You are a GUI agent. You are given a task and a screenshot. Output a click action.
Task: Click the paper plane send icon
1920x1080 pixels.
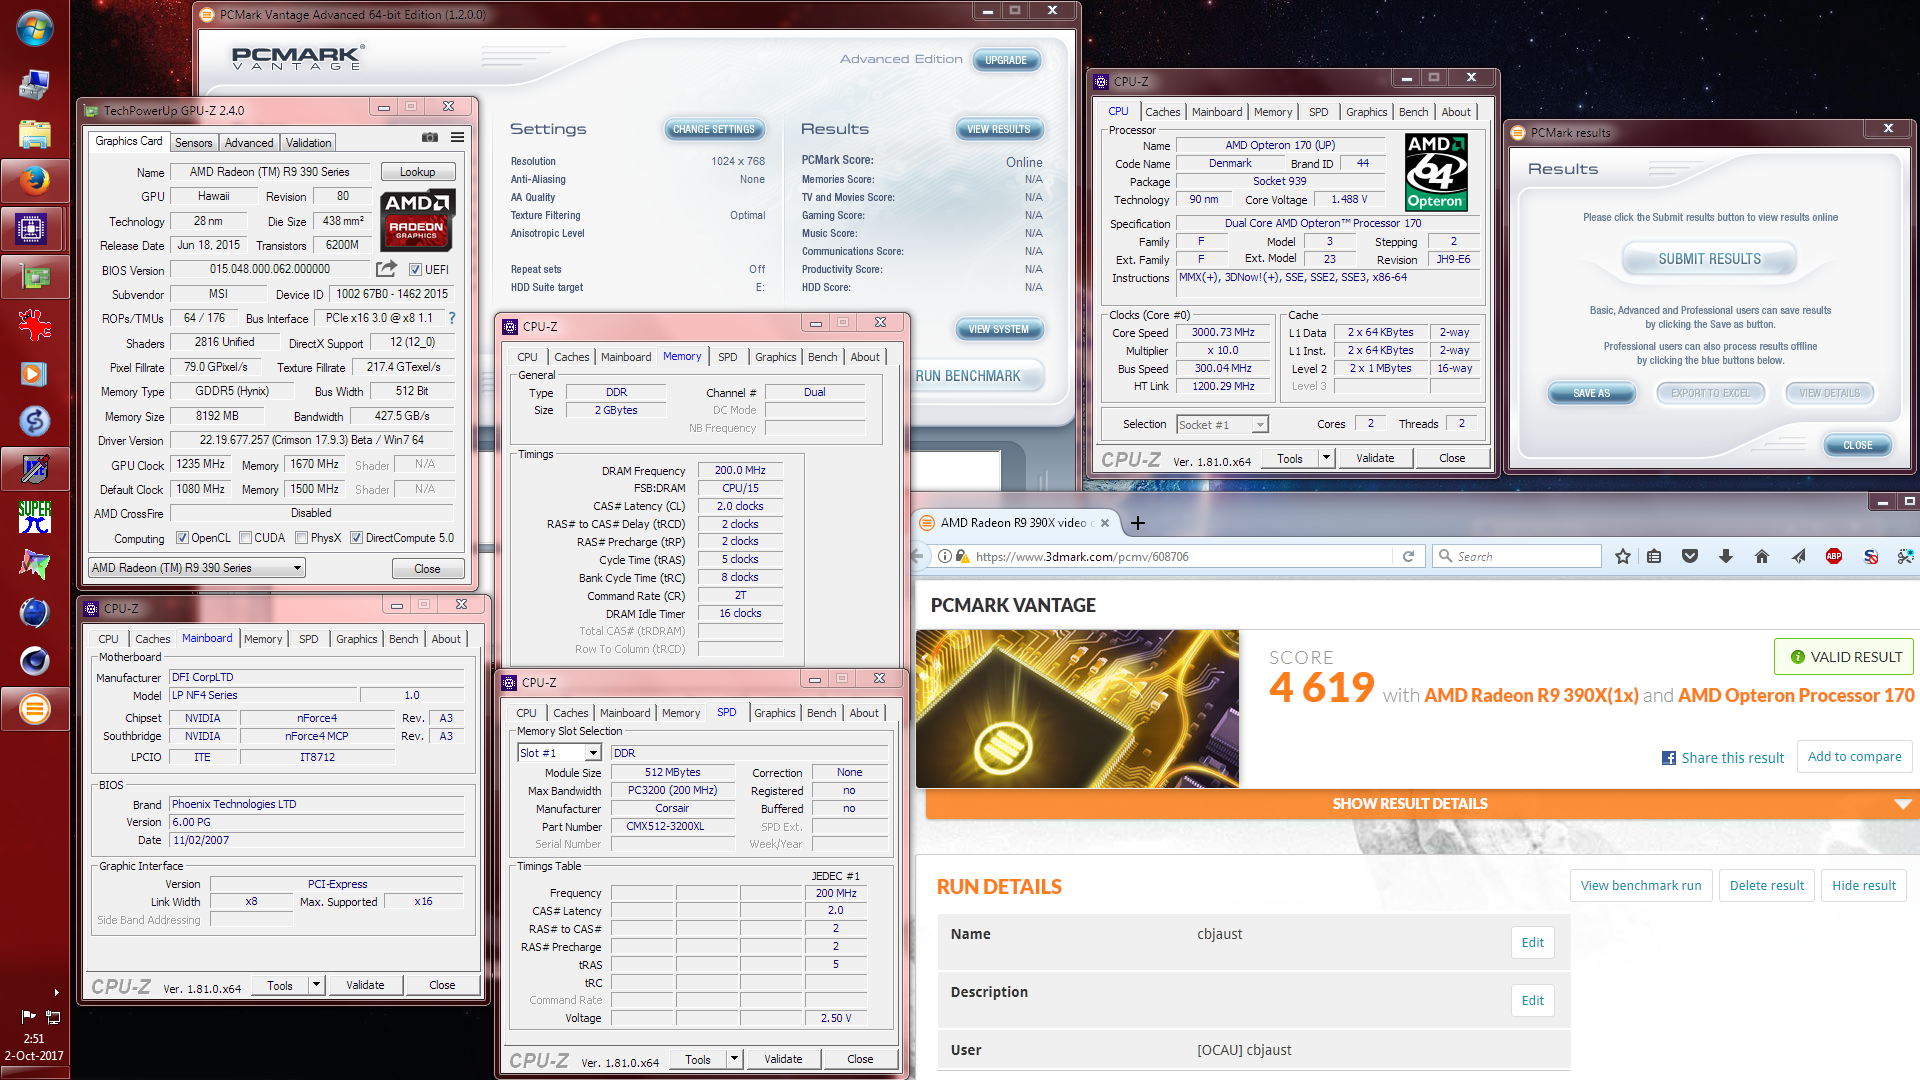(1798, 556)
